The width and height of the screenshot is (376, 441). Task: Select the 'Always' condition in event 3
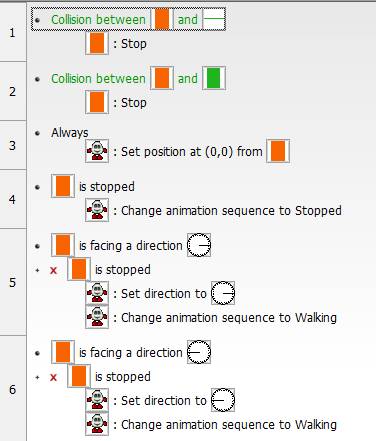coord(70,133)
